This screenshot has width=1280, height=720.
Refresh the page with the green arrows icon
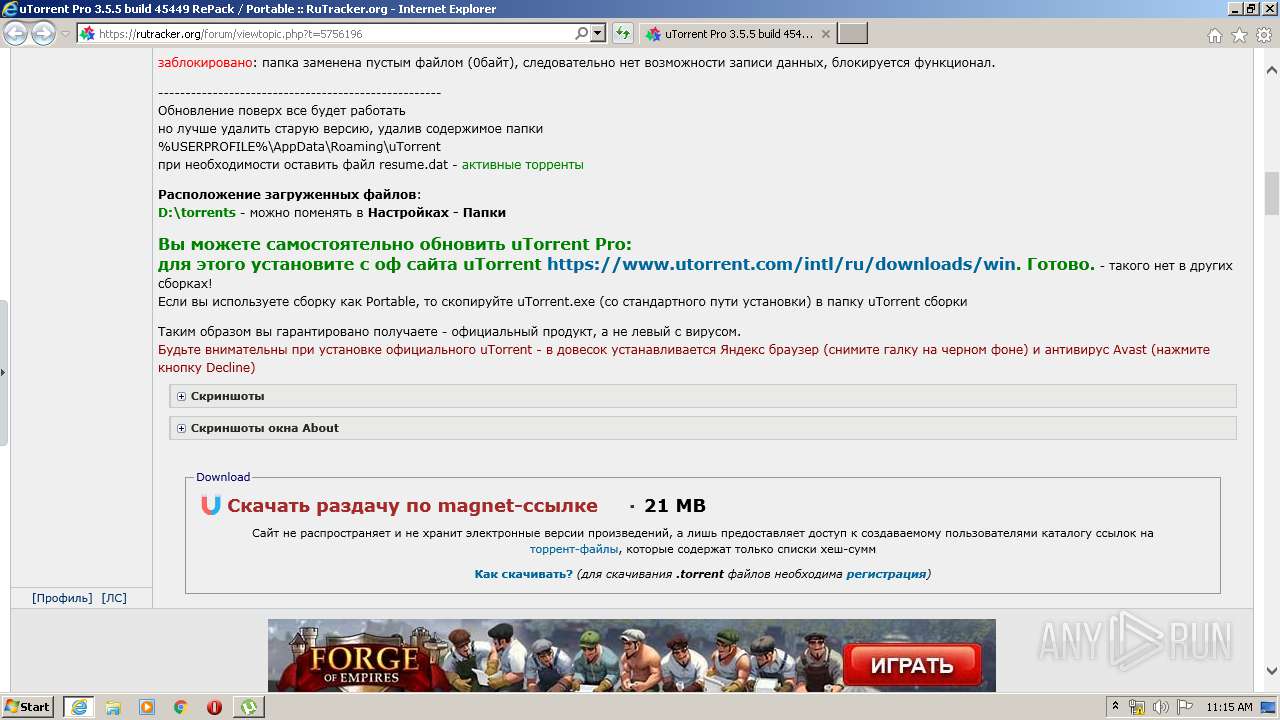[x=623, y=34]
